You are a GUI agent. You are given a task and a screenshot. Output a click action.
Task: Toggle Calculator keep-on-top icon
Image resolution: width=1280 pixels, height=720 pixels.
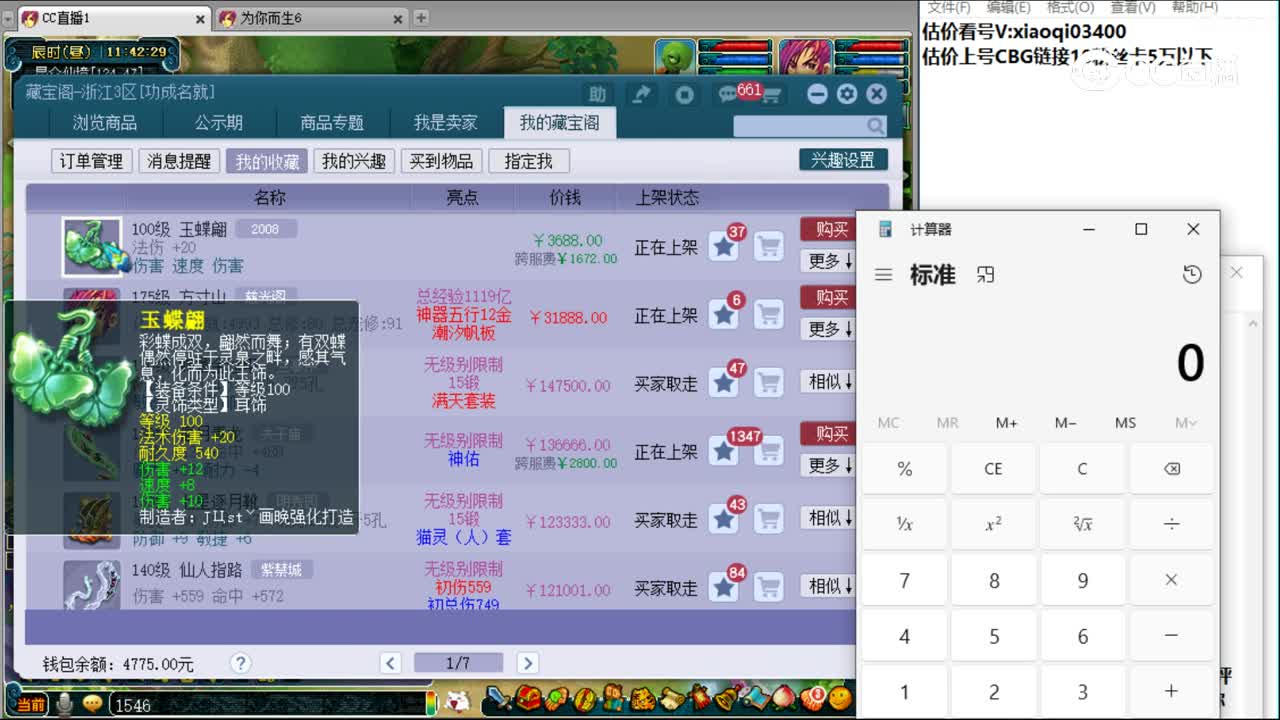click(x=985, y=275)
